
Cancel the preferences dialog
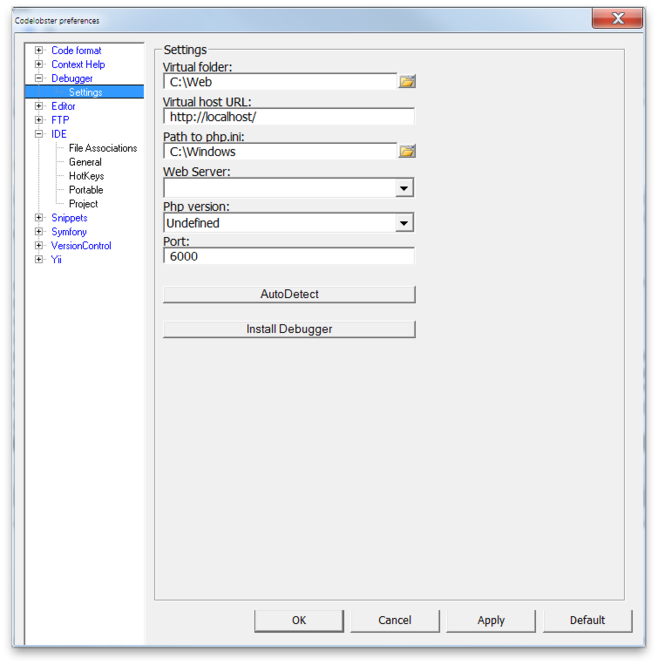click(395, 620)
